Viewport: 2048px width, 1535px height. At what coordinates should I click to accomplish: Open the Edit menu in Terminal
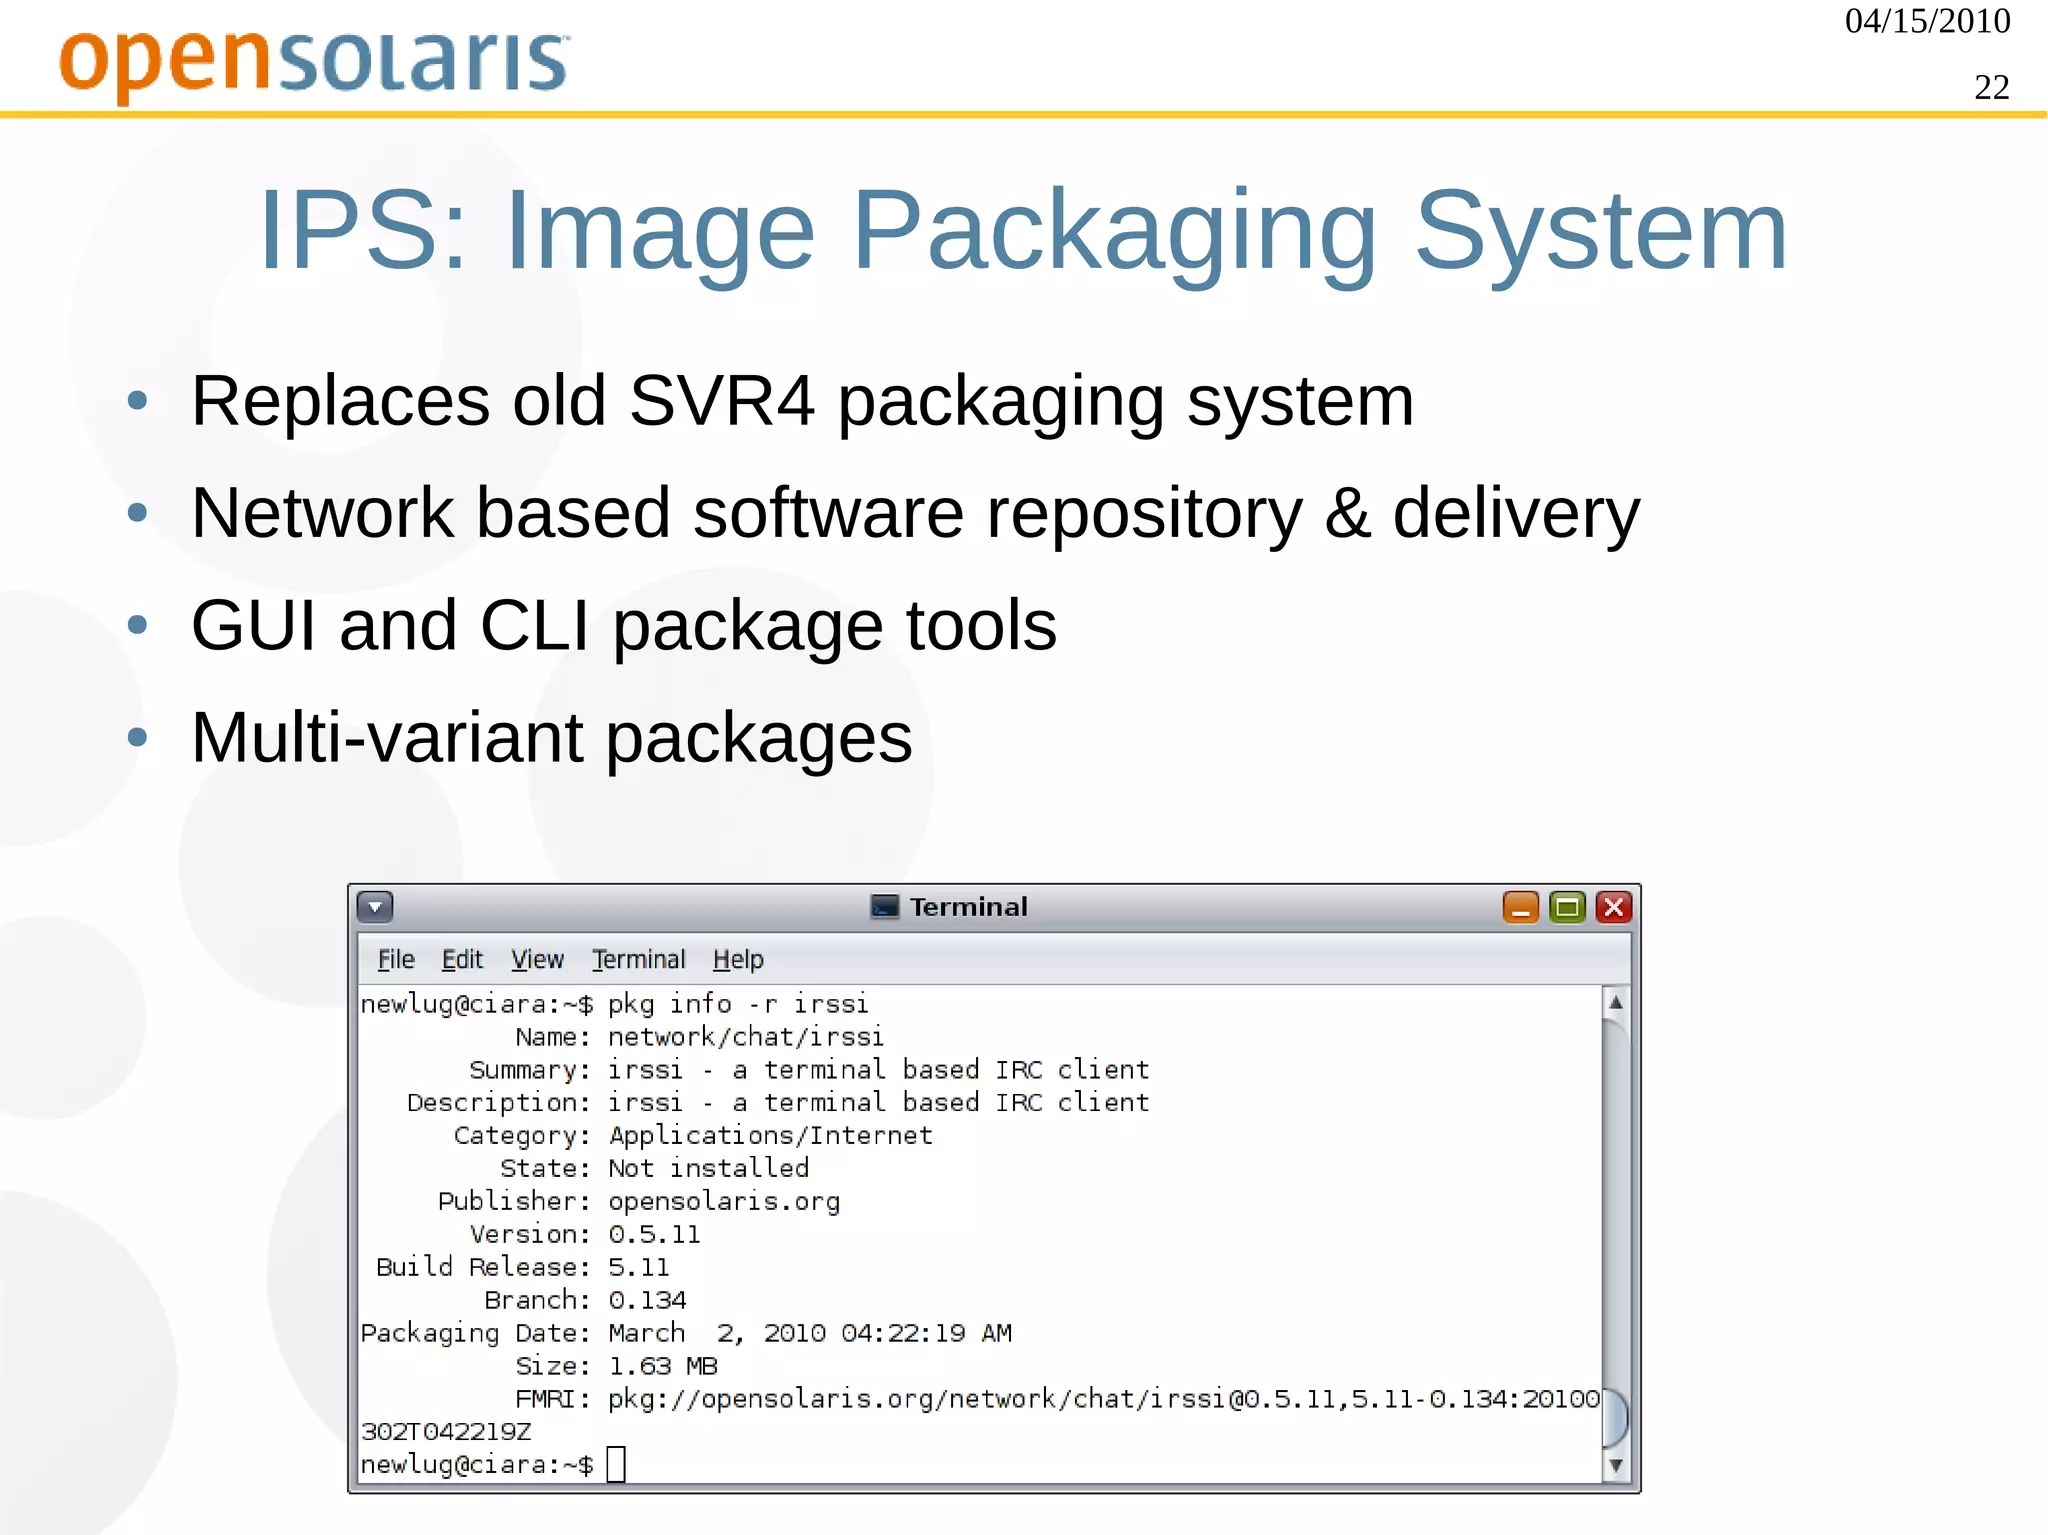tap(462, 960)
